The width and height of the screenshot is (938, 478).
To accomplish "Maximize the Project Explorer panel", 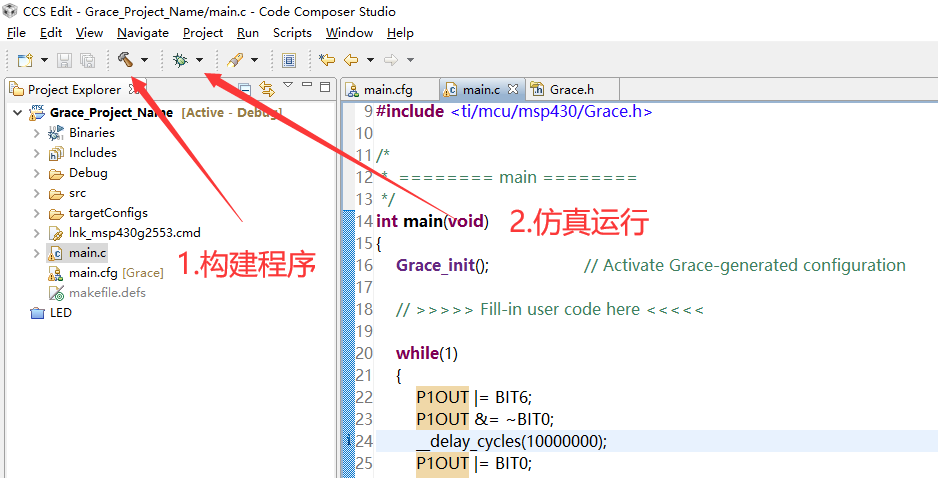I will click(x=325, y=87).
